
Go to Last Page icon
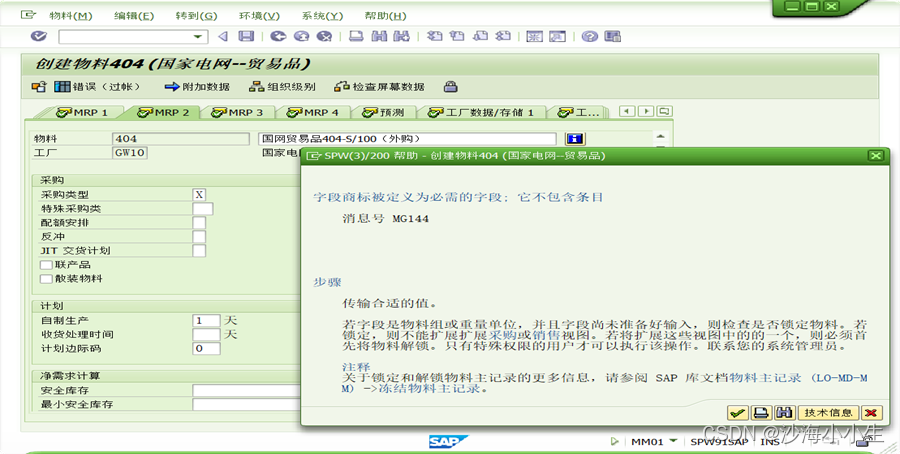click(503, 37)
